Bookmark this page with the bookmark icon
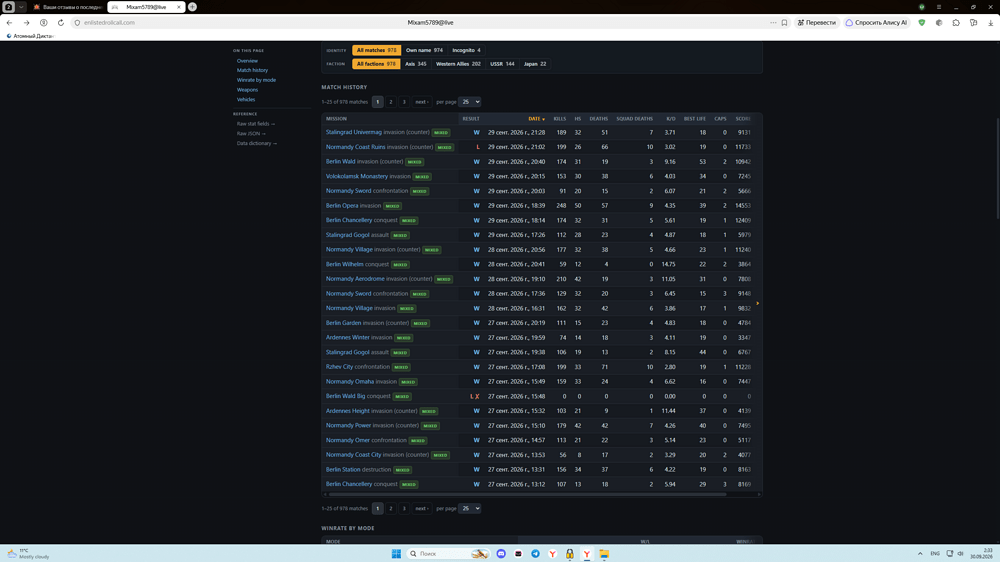The width and height of the screenshot is (1000, 562). pos(784,22)
